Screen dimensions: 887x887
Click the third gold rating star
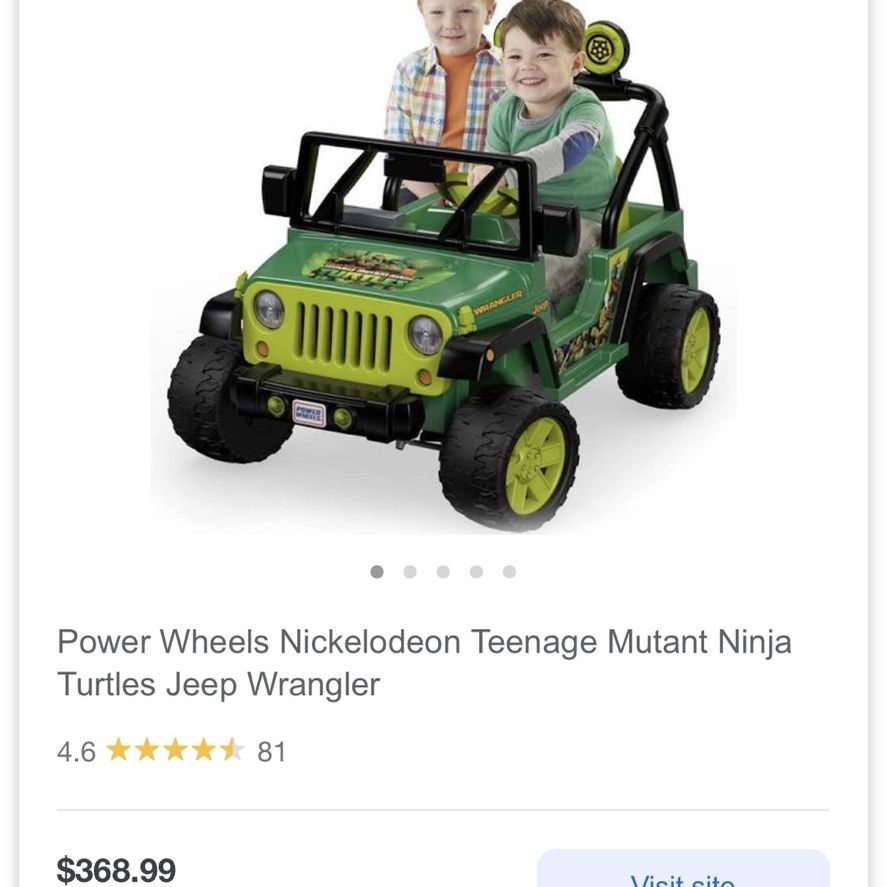pyautogui.click(x=175, y=750)
